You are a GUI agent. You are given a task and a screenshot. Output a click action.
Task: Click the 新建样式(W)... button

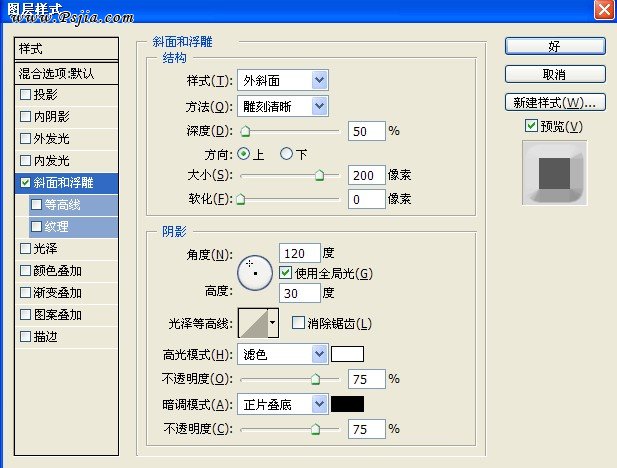[x=555, y=102]
